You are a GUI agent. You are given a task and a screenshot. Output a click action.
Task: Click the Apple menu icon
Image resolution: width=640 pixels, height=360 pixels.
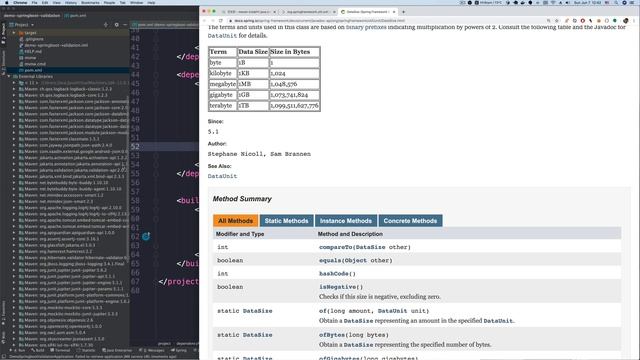(x=7, y=2)
